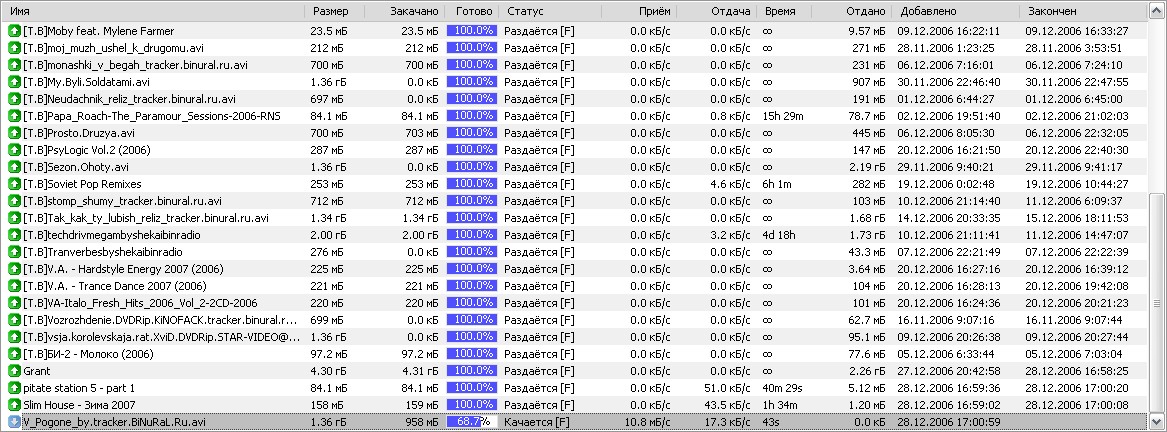Click seeding icon beside Moby feat. Mylene Farmer
The image size is (1167, 432).
pyautogui.click(x=14, y=31)
